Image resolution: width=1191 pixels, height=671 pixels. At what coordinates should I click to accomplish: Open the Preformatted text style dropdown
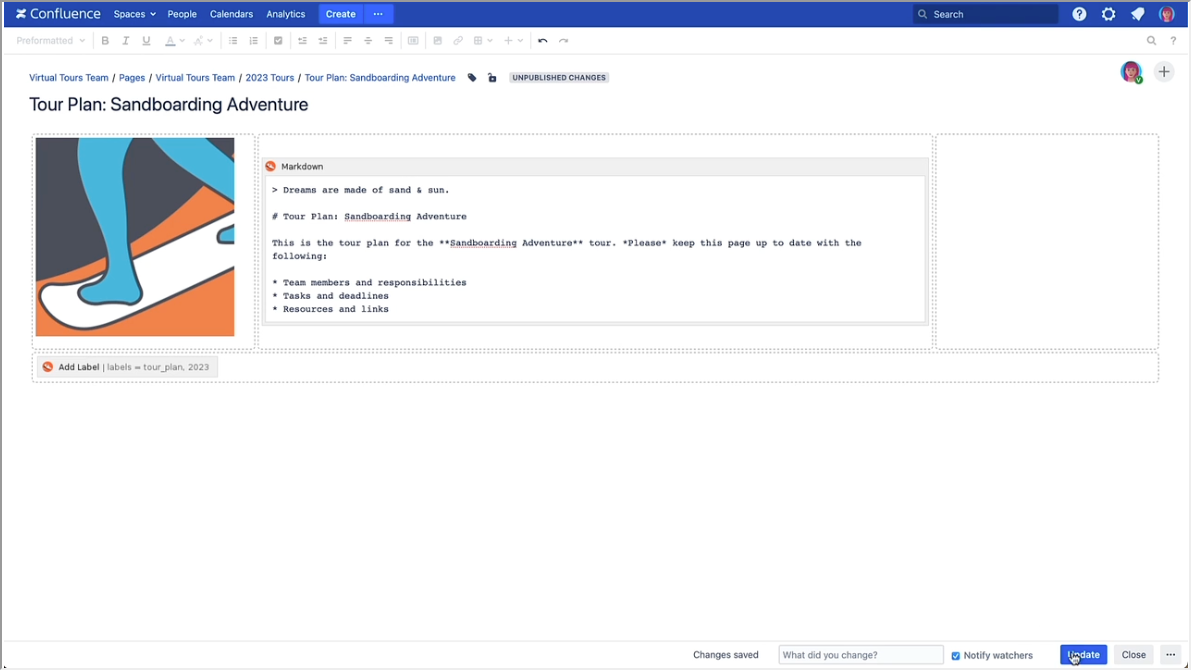point(48,40)
